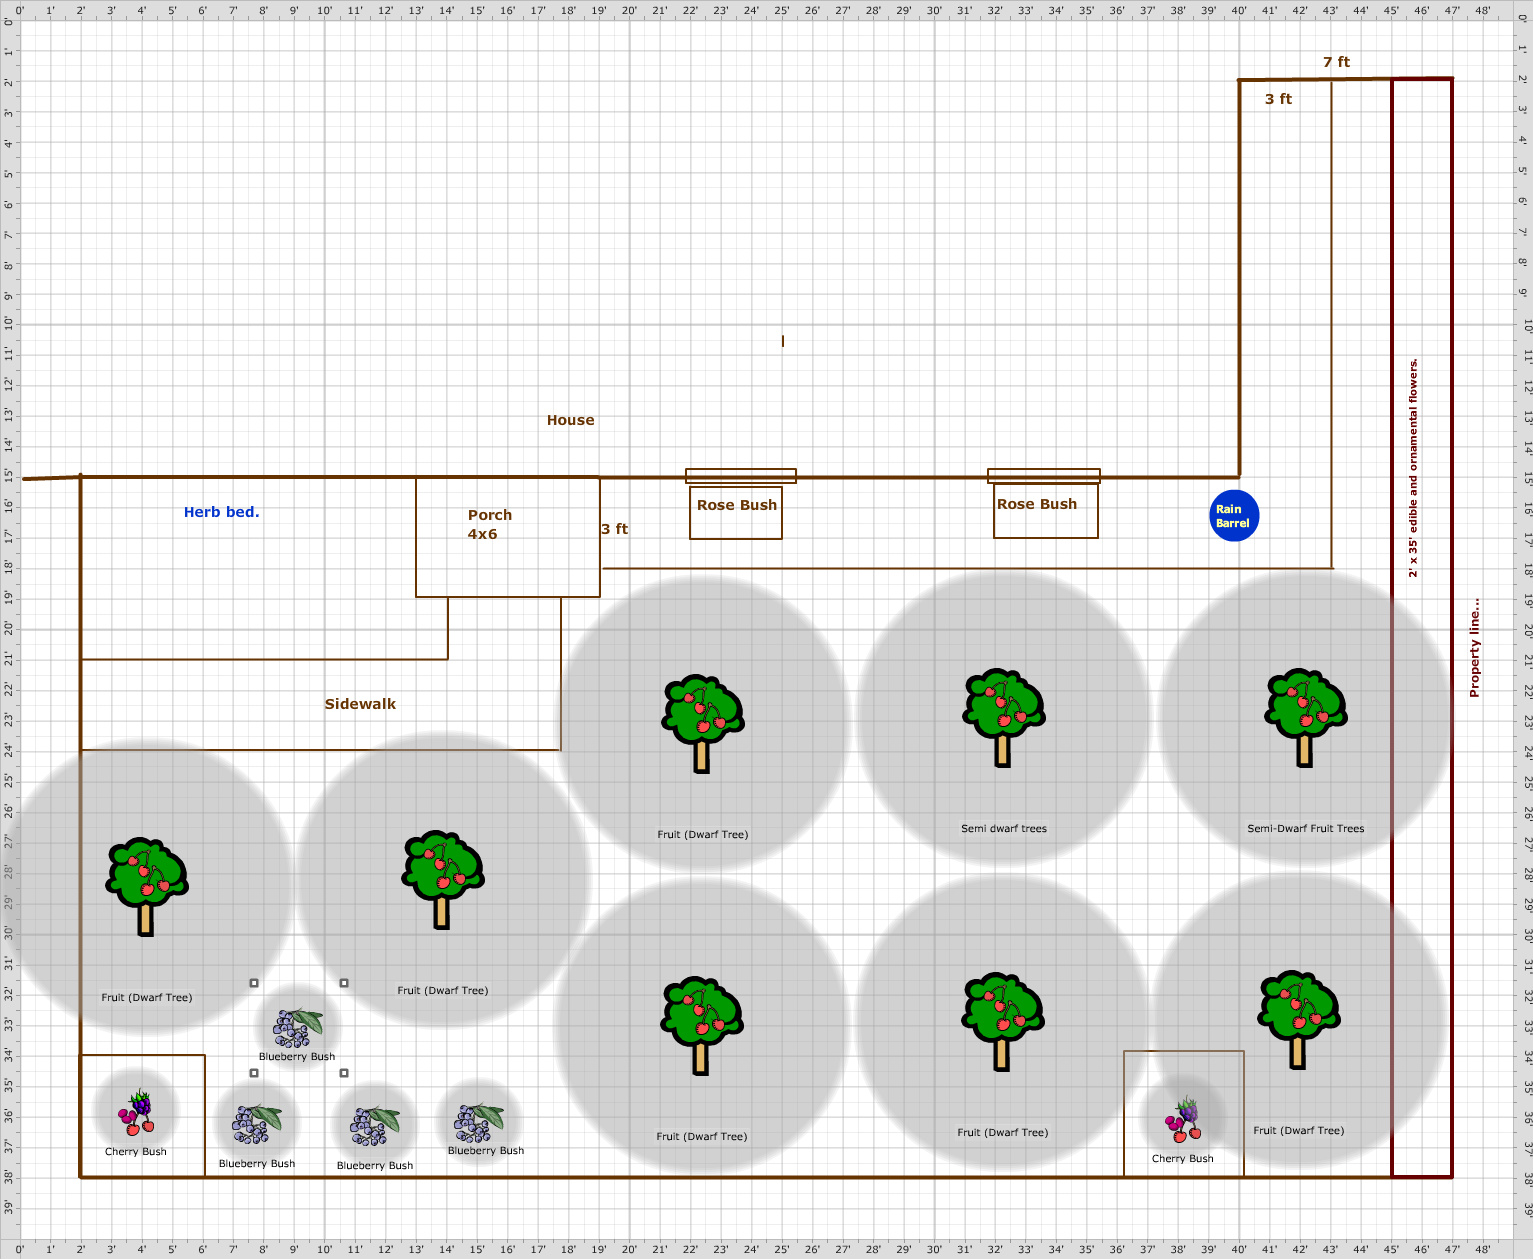Click the House label text
Viewport: 1533px width, 1259px height.
(x=570, y=420)
